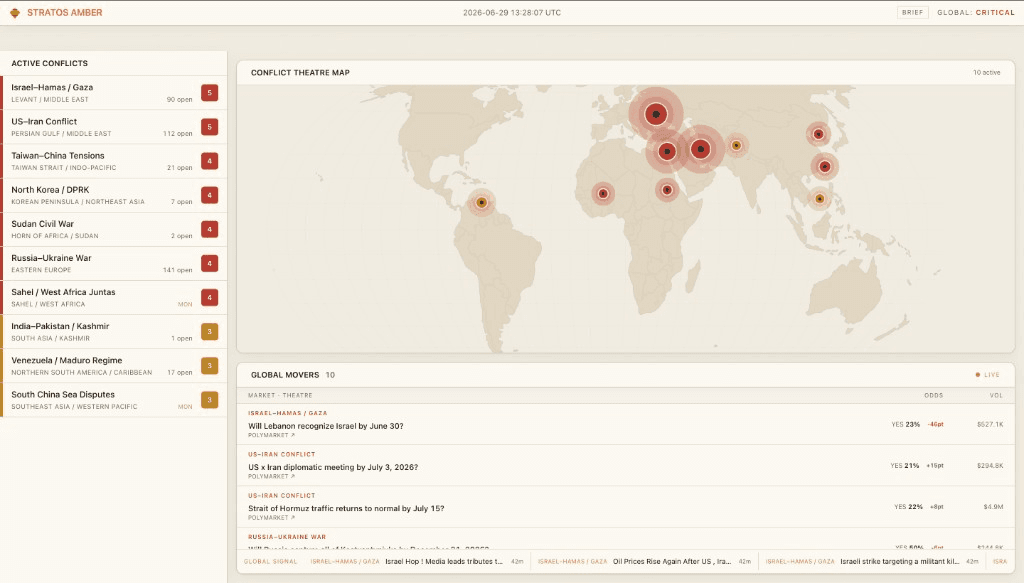
Task: Select the Sahel West Africa marker on the map
Action: pos(603,193)
